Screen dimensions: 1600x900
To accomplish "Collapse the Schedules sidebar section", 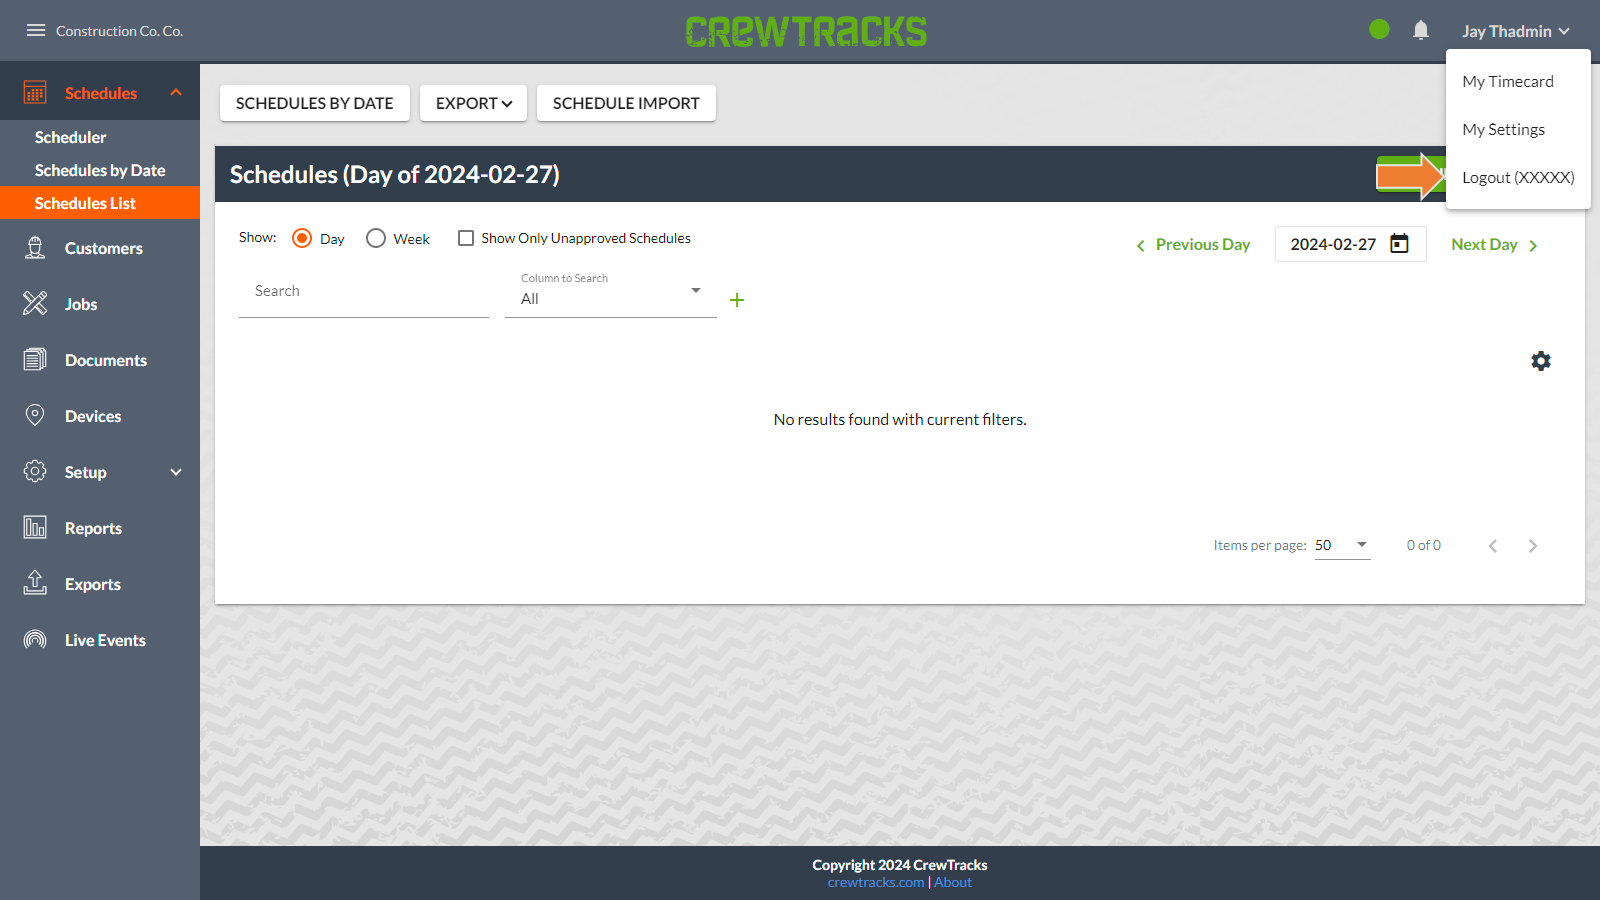I will click(x=176, y=93).
